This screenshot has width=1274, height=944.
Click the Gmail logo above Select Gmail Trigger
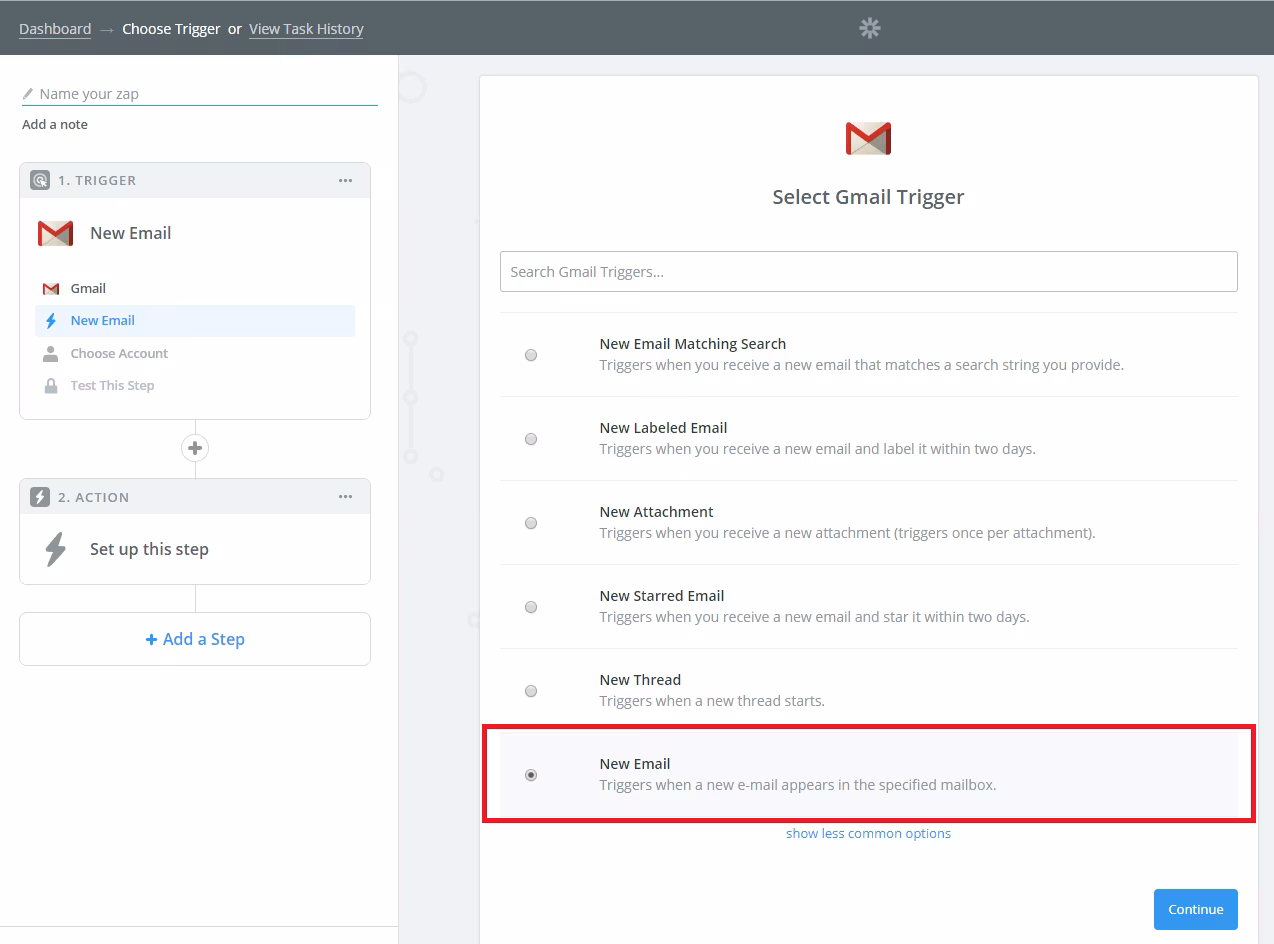click(868, 138)
